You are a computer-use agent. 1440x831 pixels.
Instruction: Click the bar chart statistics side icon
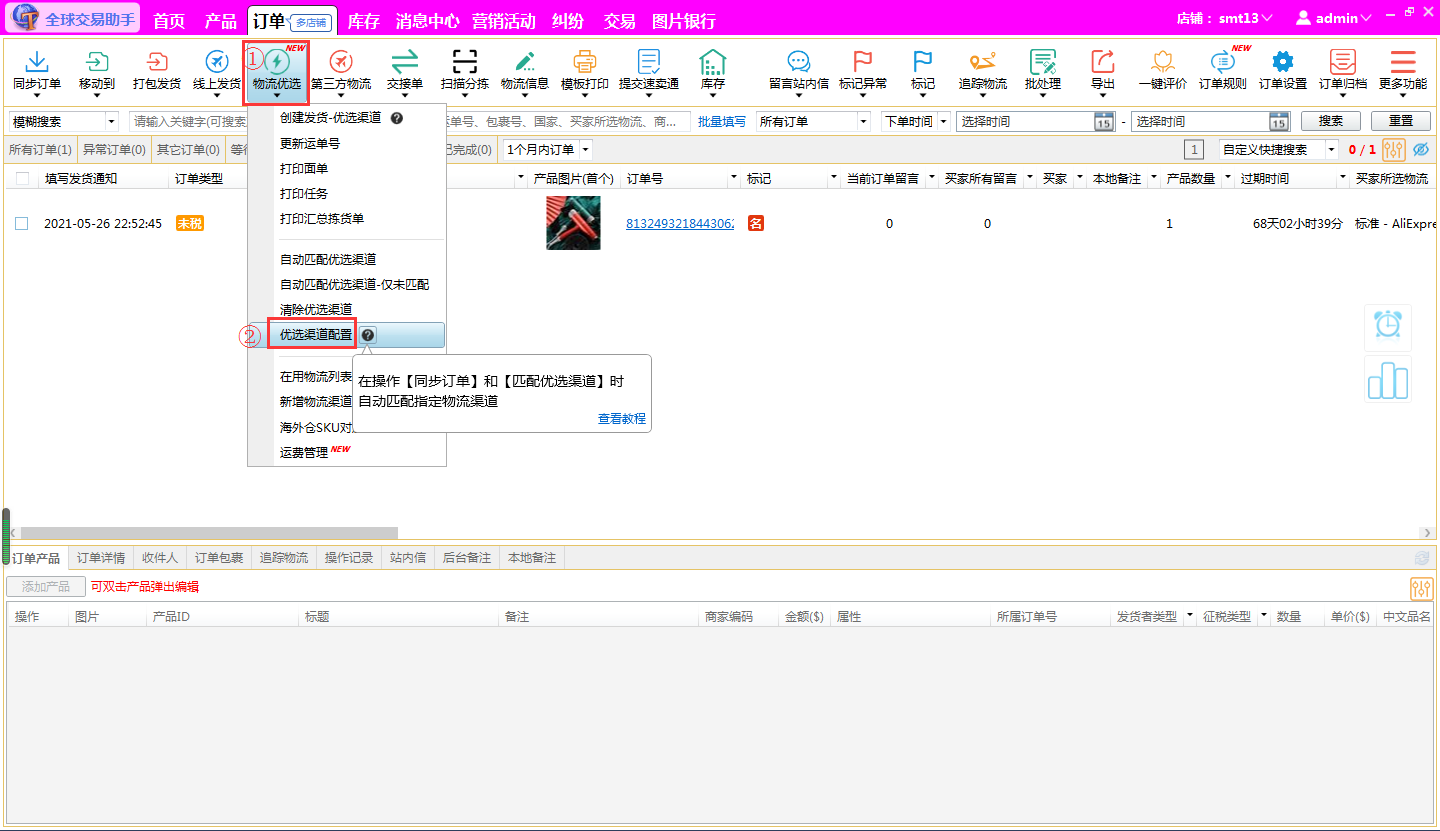coord(1388,380)
